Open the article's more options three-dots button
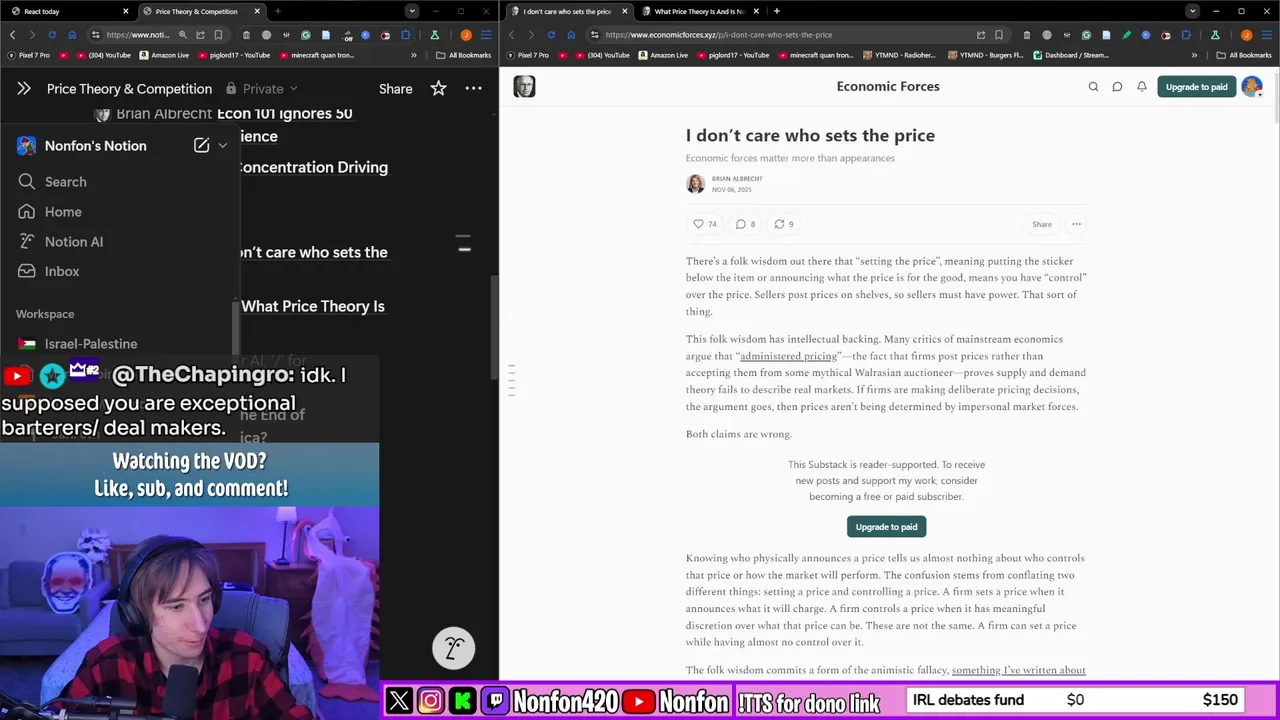The image size is (1280, 720). pyautogui.click(x=1076, y=224)
